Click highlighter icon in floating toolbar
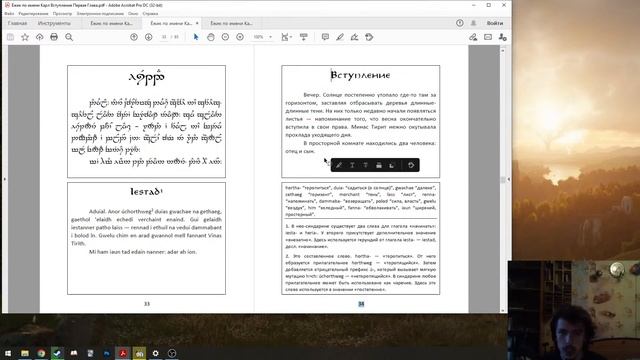640x360 pixels. click(339, 165)
